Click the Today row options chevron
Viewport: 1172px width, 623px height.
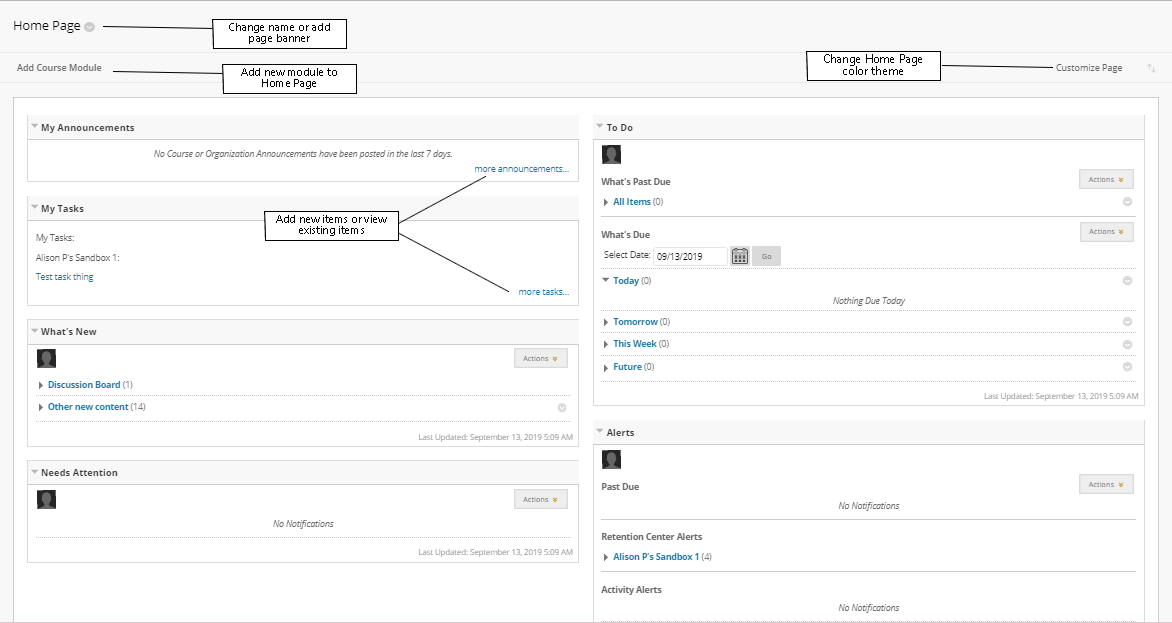(1127, 281)
